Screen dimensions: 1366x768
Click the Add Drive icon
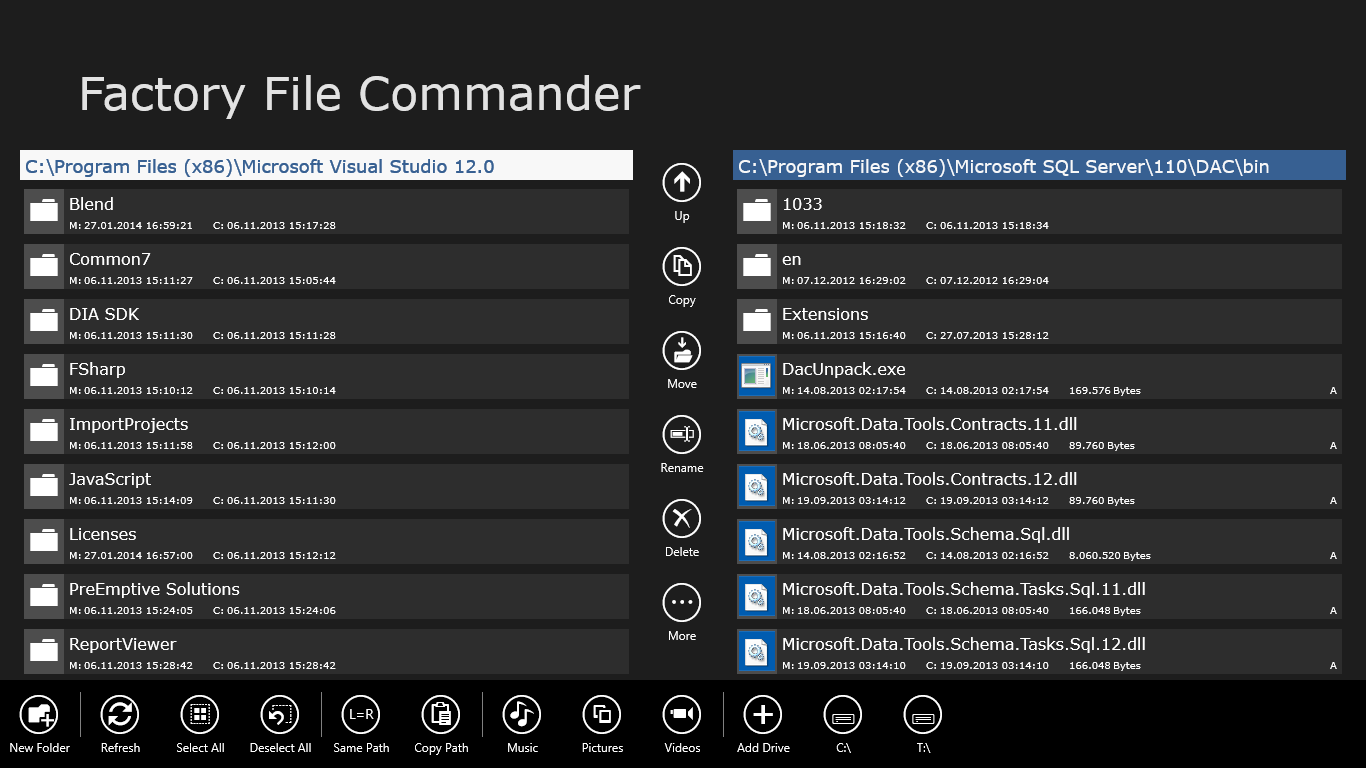pyautogui.click(x=763, y=715)
